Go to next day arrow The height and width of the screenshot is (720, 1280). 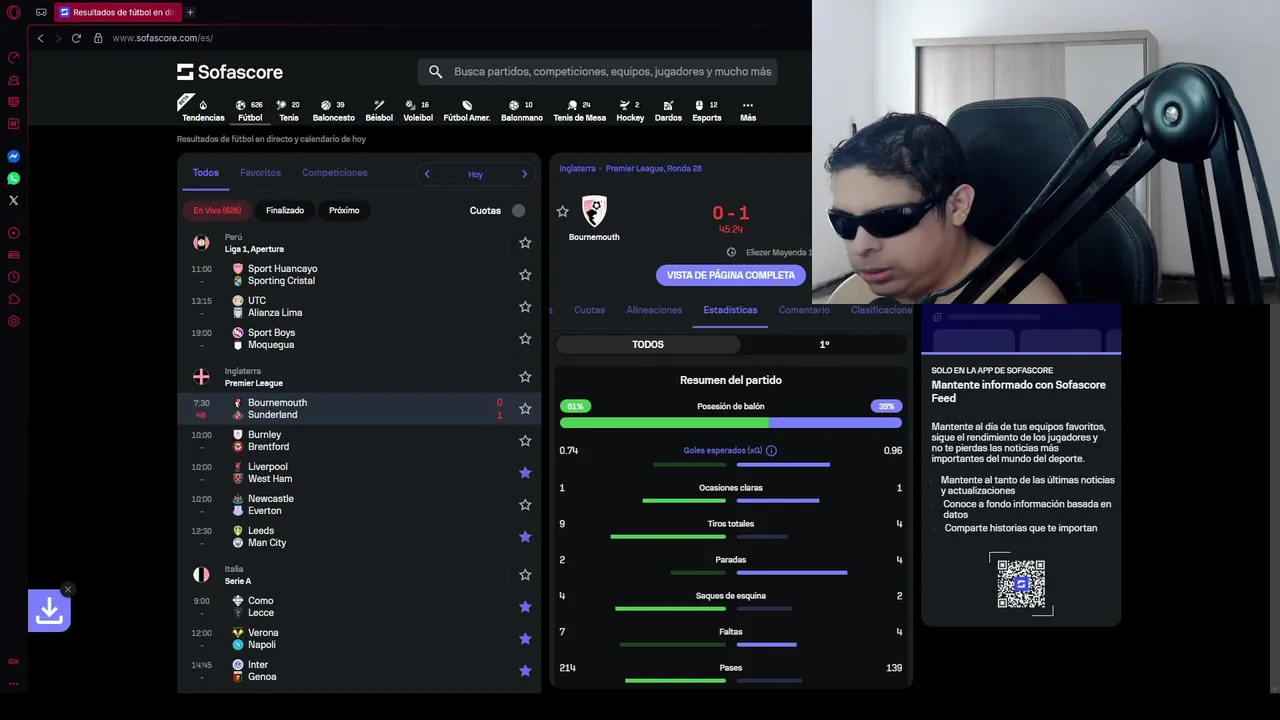(524, 174)
